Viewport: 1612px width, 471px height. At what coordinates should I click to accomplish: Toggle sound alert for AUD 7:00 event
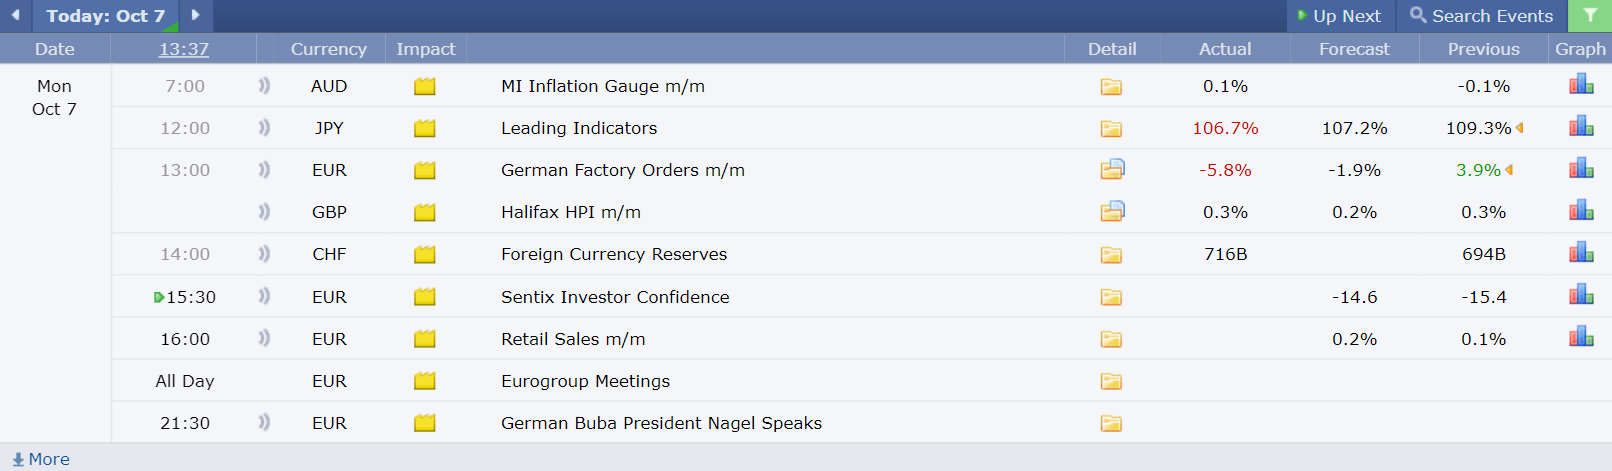click(x=264, y=86)
